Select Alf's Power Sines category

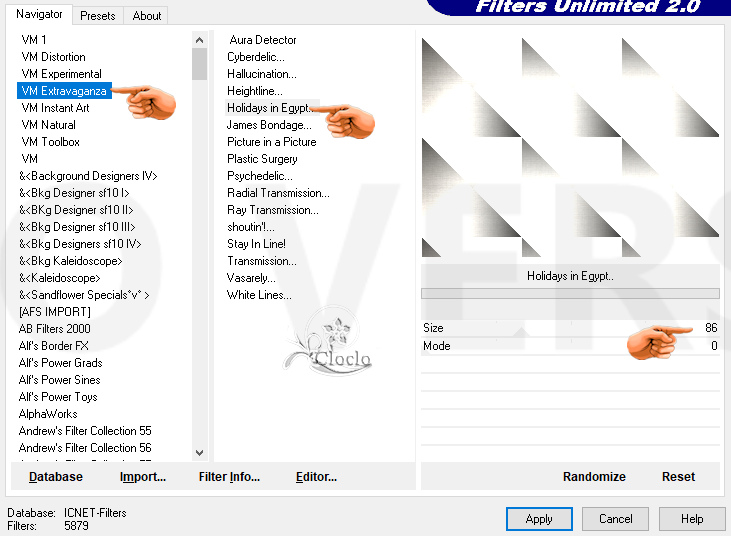tap(60, 380)
